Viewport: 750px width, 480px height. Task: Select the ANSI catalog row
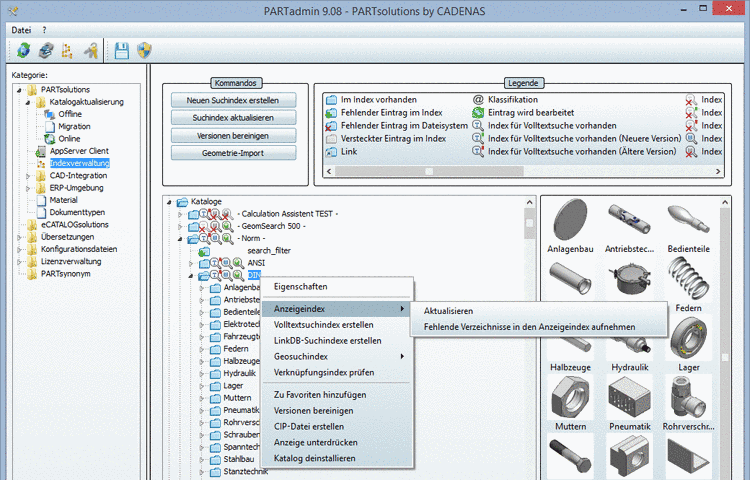point(256,263)
